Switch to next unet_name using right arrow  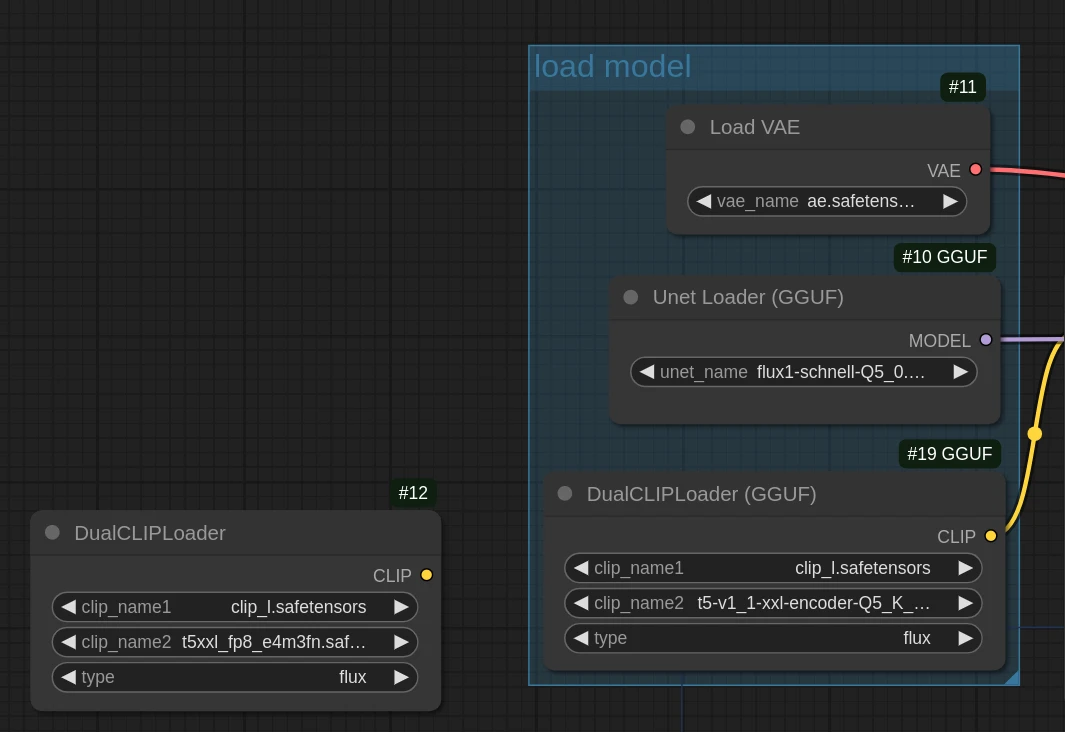960,372
